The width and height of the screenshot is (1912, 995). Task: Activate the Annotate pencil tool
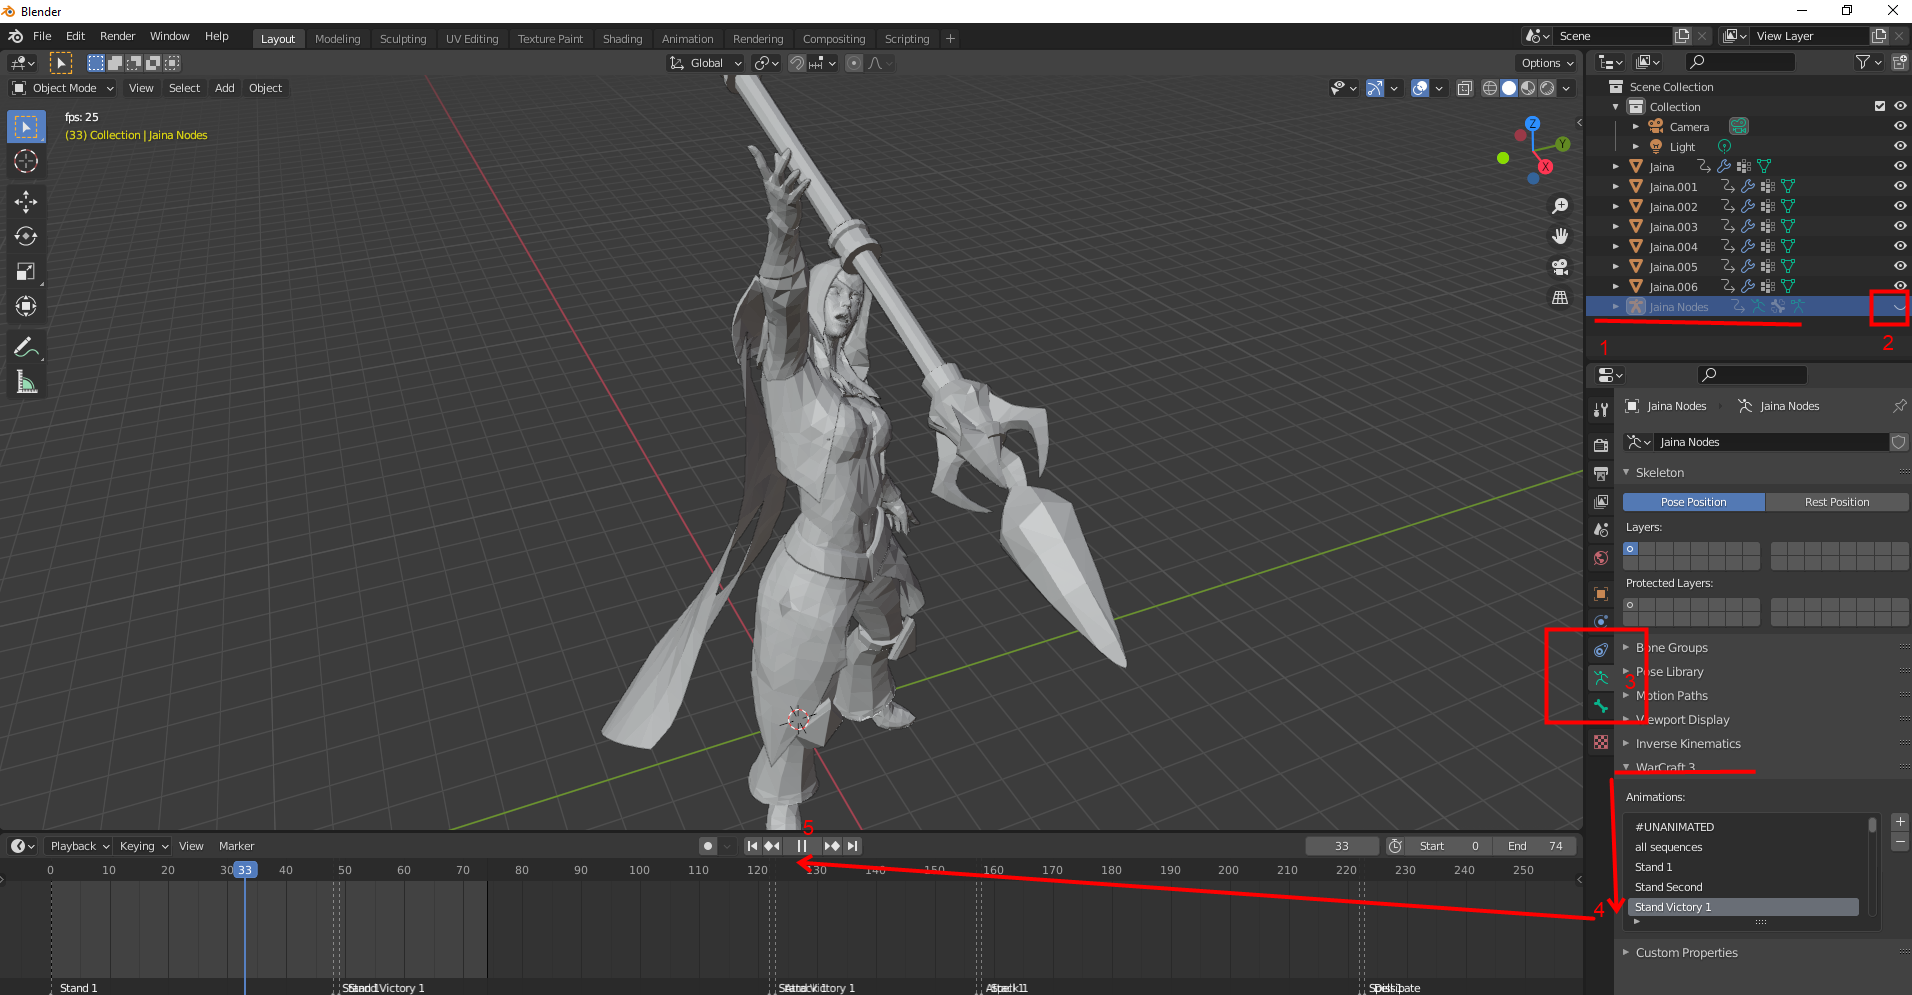pyautogui.click(x=26, y=347)
